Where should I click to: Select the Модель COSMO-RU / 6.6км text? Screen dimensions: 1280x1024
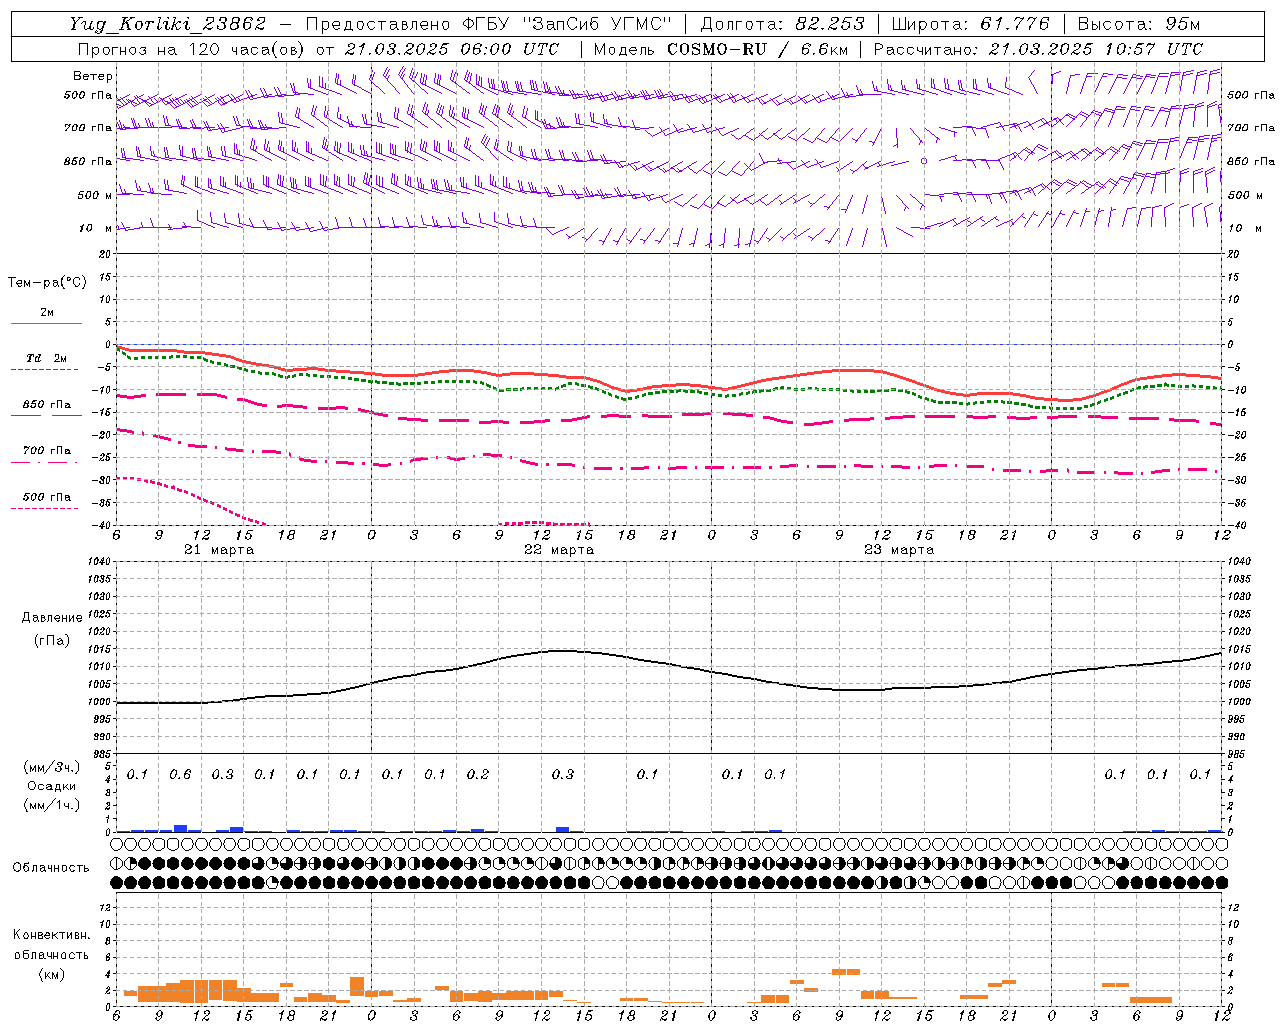721,49
